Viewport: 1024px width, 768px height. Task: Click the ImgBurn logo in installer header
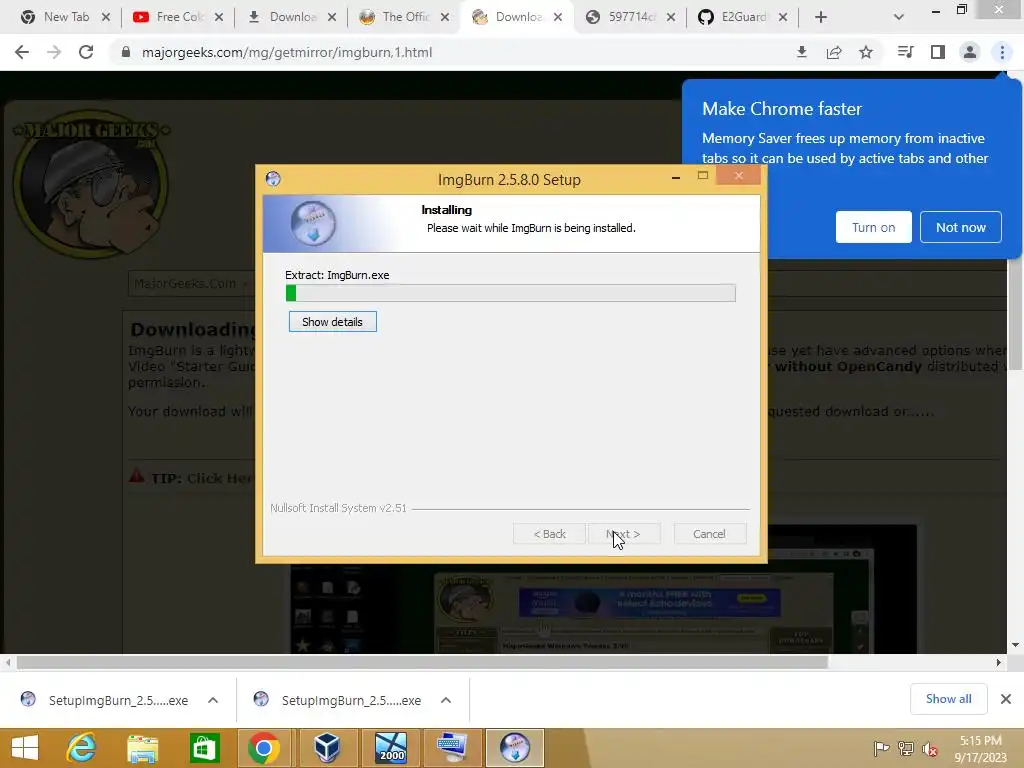313,223
